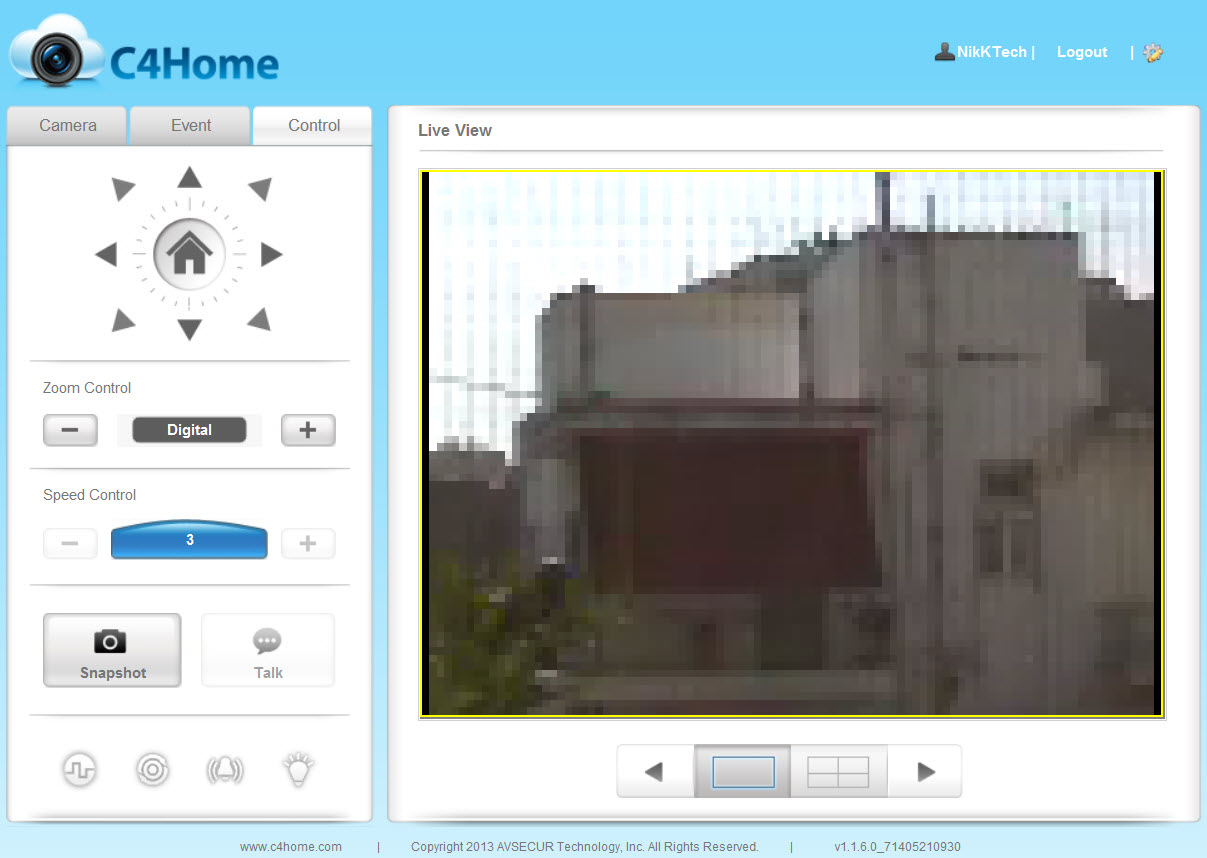The image size is (1207, 858).
Task: Click the concentric circles target icon
Action: pos(153,769)
